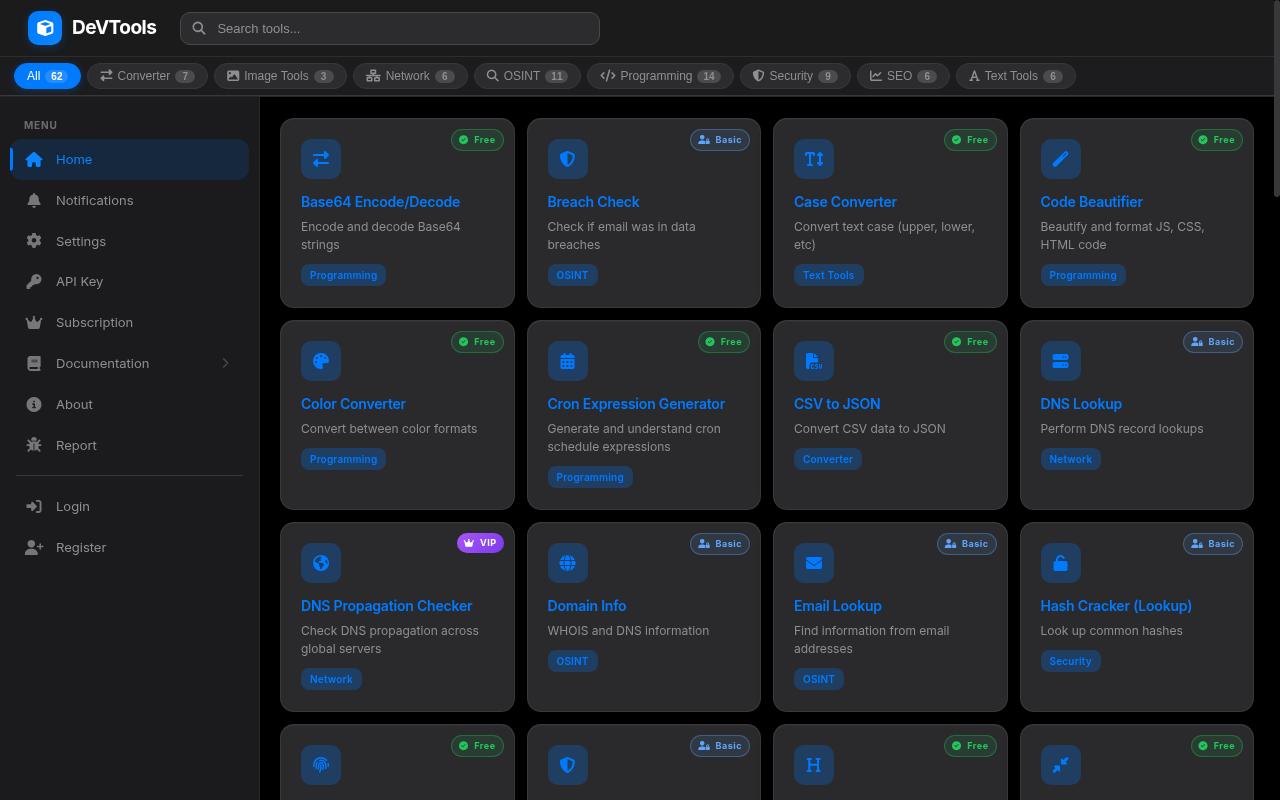Filter tools by Converter category
This screenshot has height=800, width=1280.
tap(147, 76)
